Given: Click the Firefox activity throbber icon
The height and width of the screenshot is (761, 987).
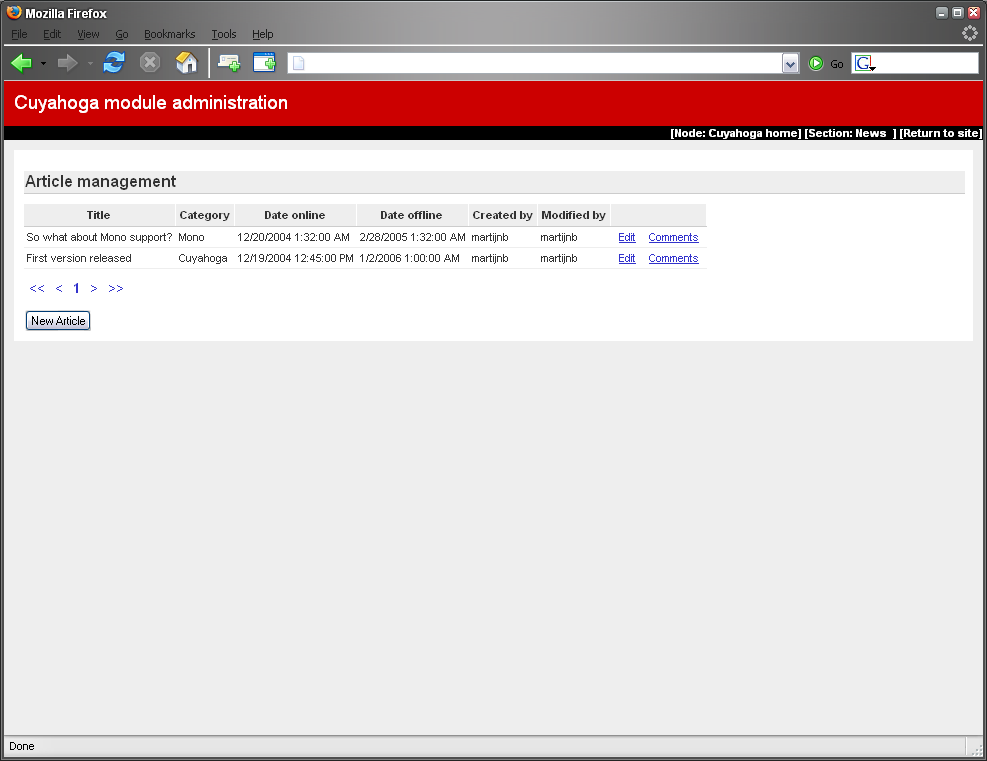Looking at the screenshot, I should point(970,33).
